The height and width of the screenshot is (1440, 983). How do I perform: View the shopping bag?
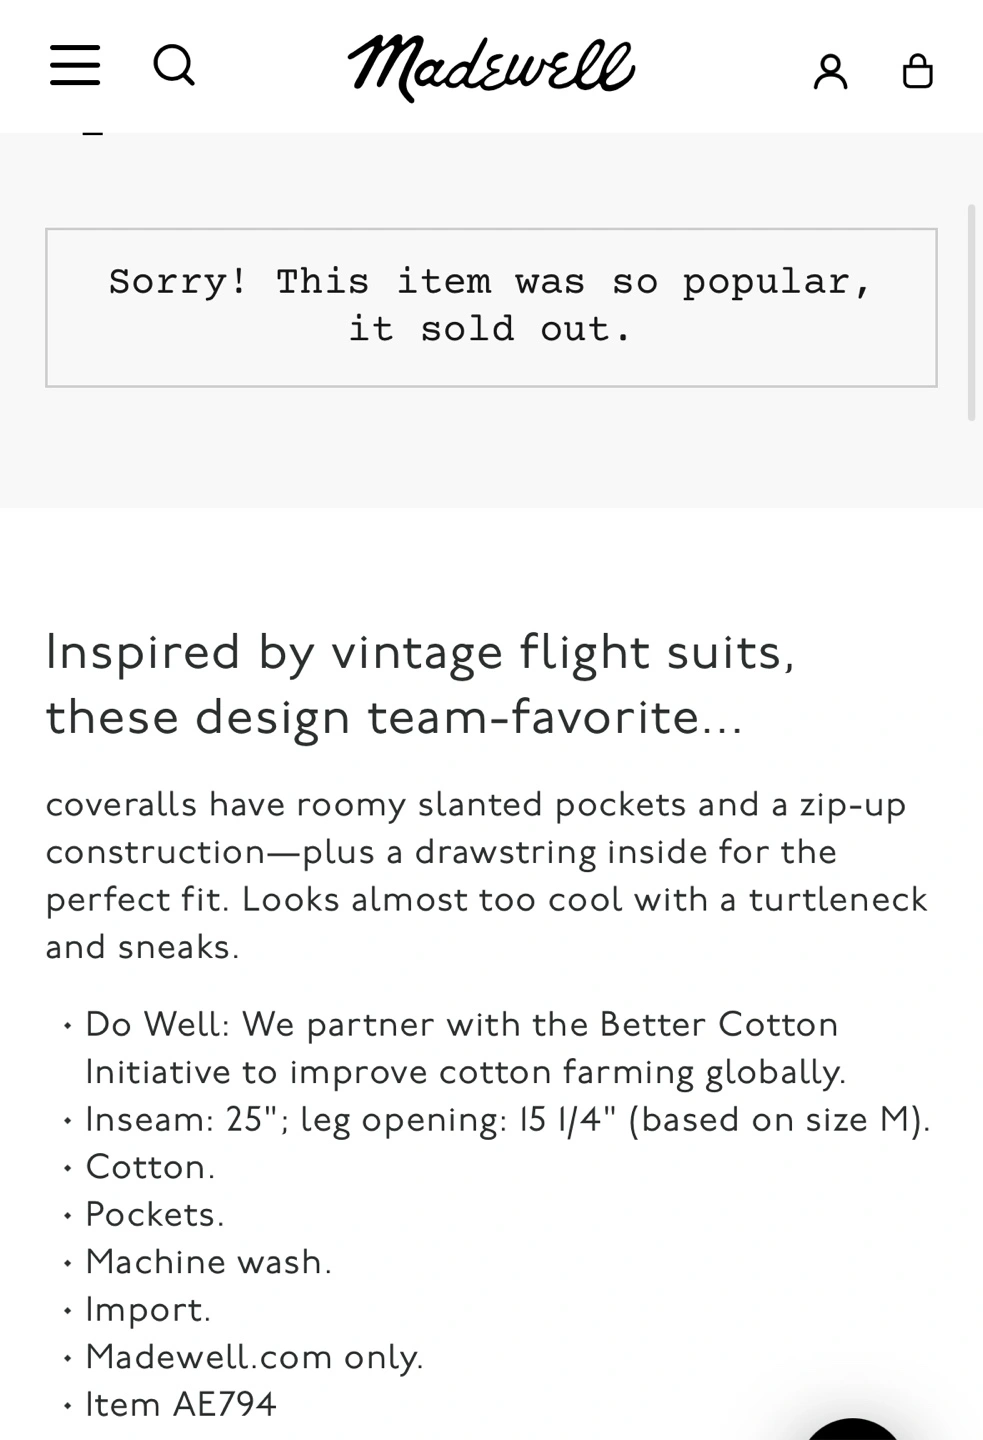[917, 71]
